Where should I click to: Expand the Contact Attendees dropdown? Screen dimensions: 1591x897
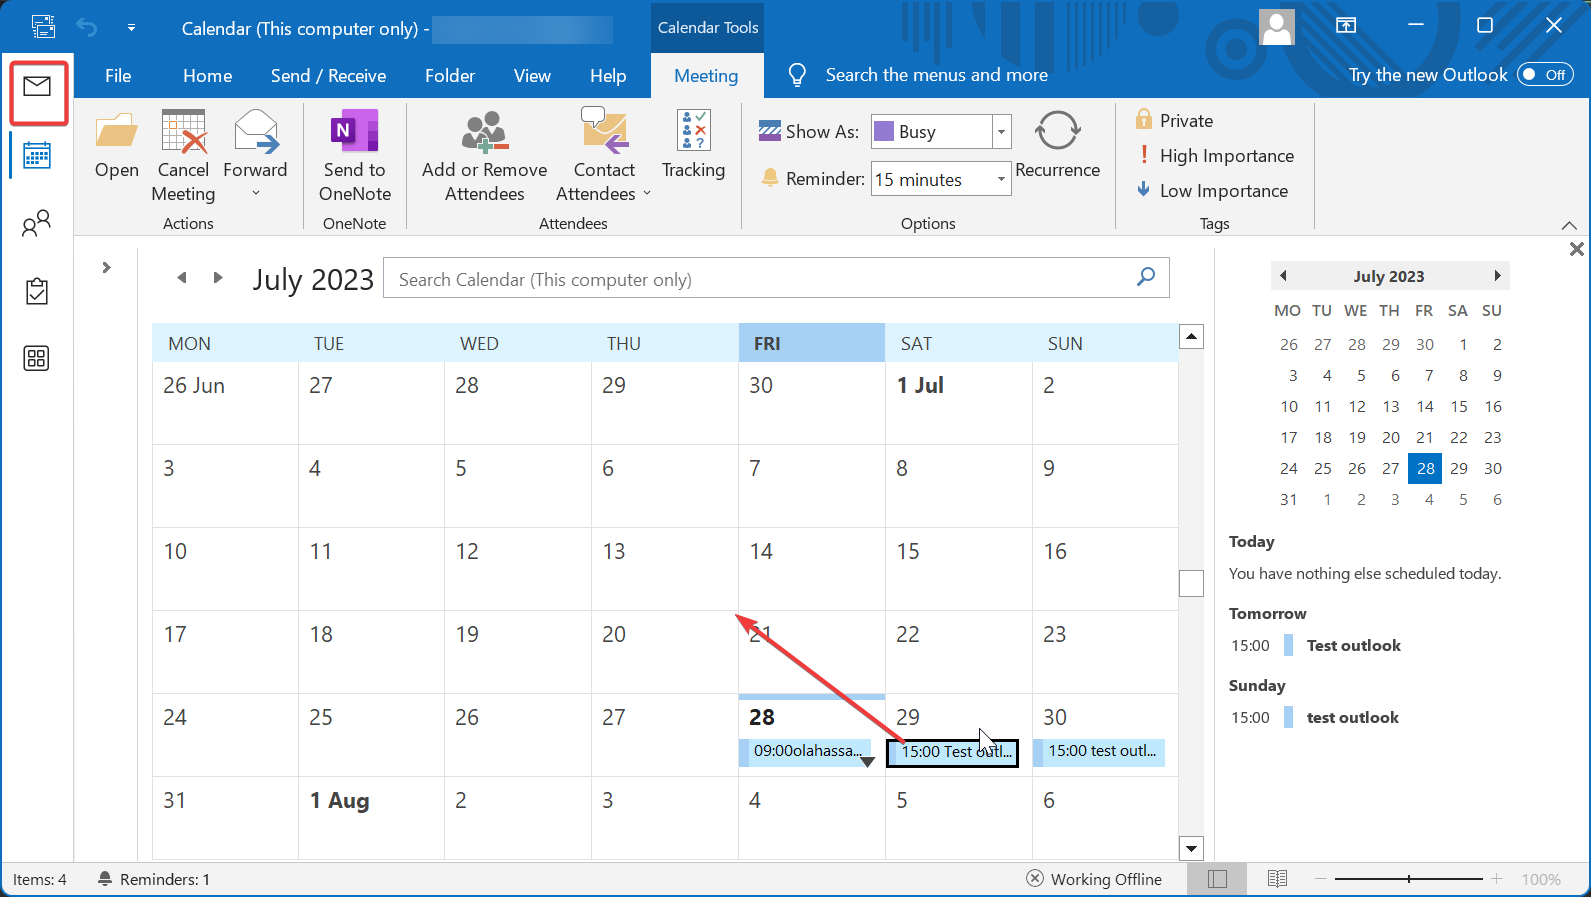click(x=647, y=194)
